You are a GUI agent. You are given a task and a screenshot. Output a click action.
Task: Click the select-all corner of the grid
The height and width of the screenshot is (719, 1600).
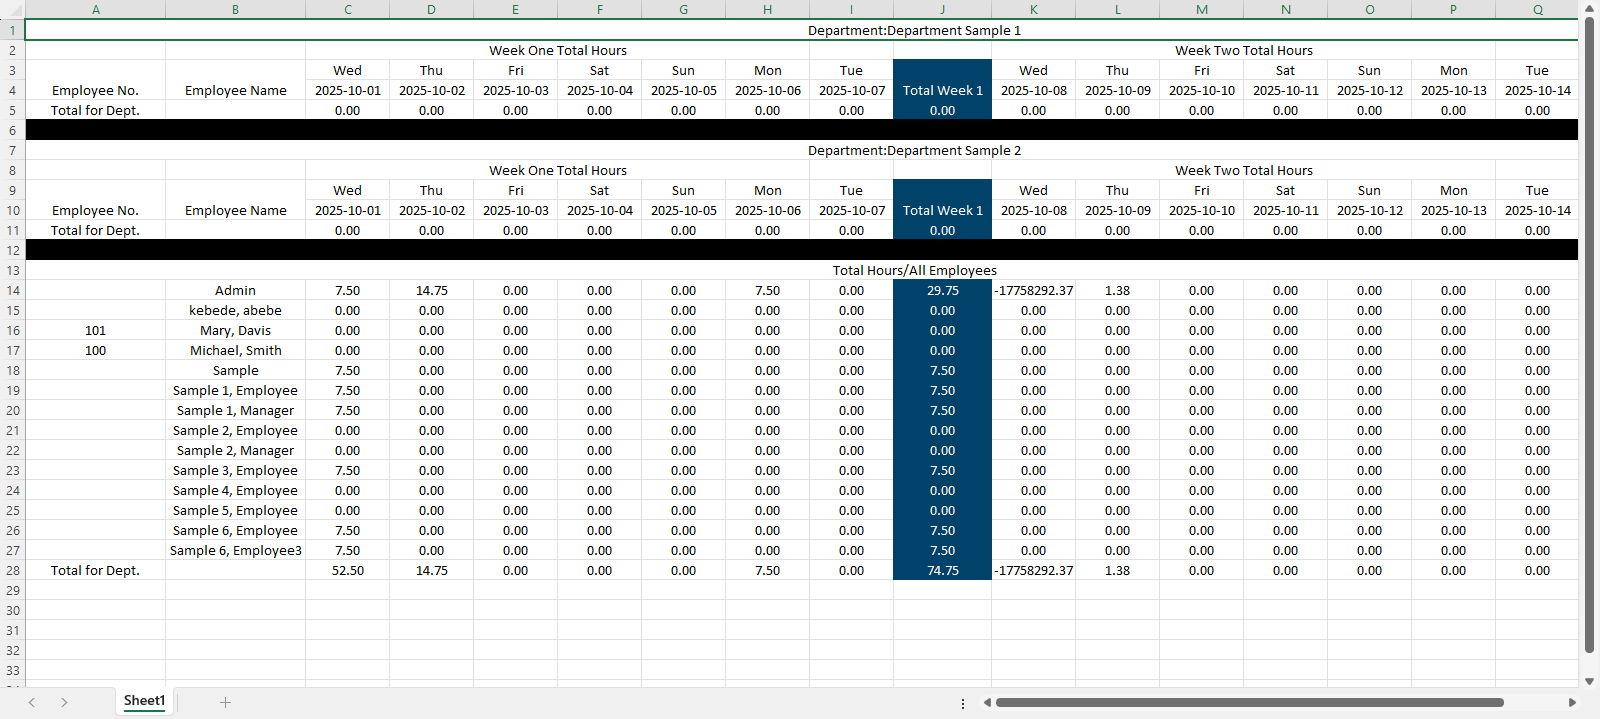pyautogui.click(x=12, y=9)
